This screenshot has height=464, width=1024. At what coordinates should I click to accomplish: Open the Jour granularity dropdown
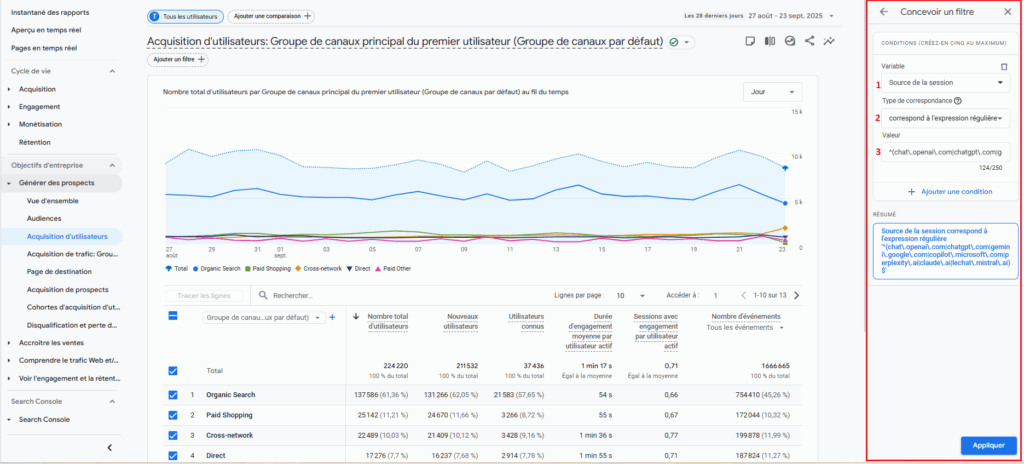[x=771, y=92]
